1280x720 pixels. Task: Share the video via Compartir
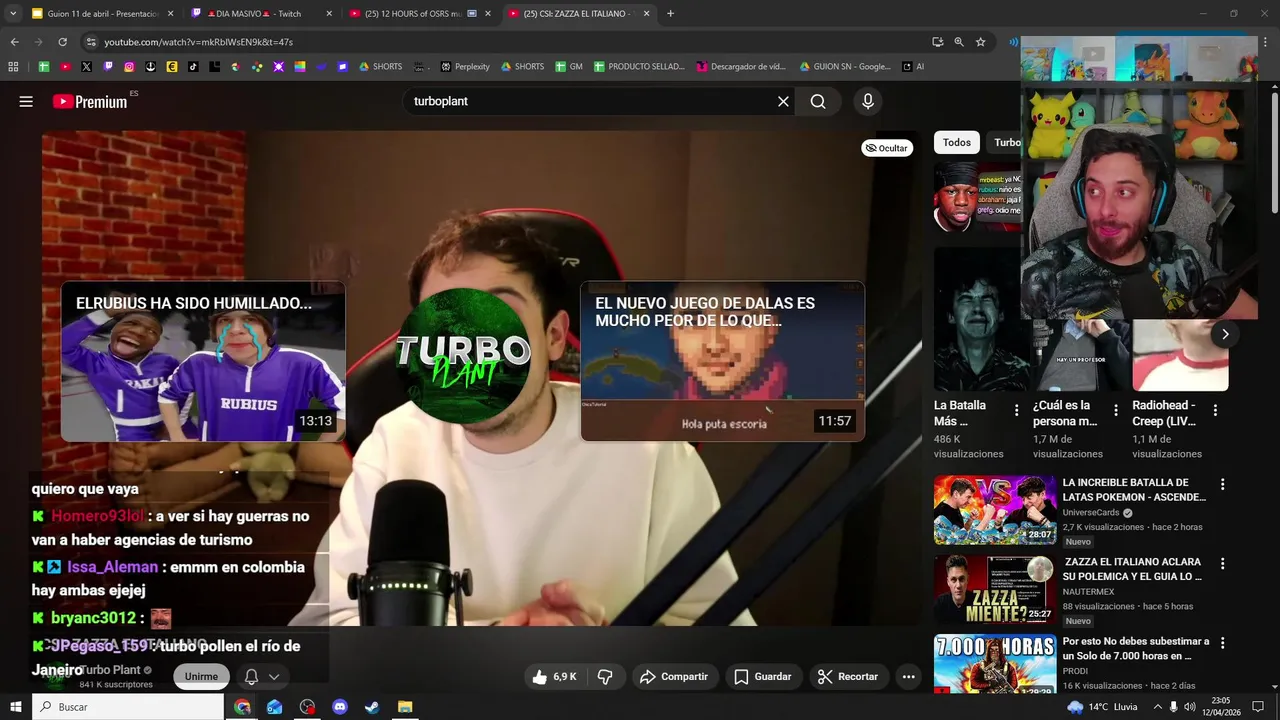point(674,677)
